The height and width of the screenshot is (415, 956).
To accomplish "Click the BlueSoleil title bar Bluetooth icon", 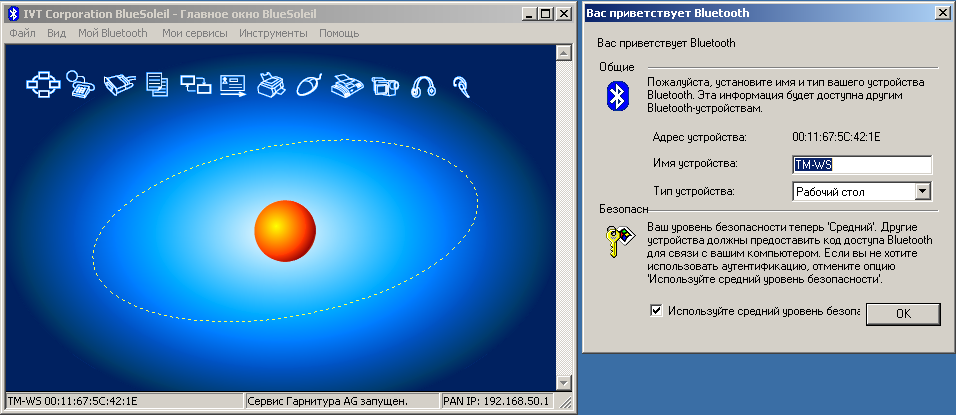I will click(13, 13).
